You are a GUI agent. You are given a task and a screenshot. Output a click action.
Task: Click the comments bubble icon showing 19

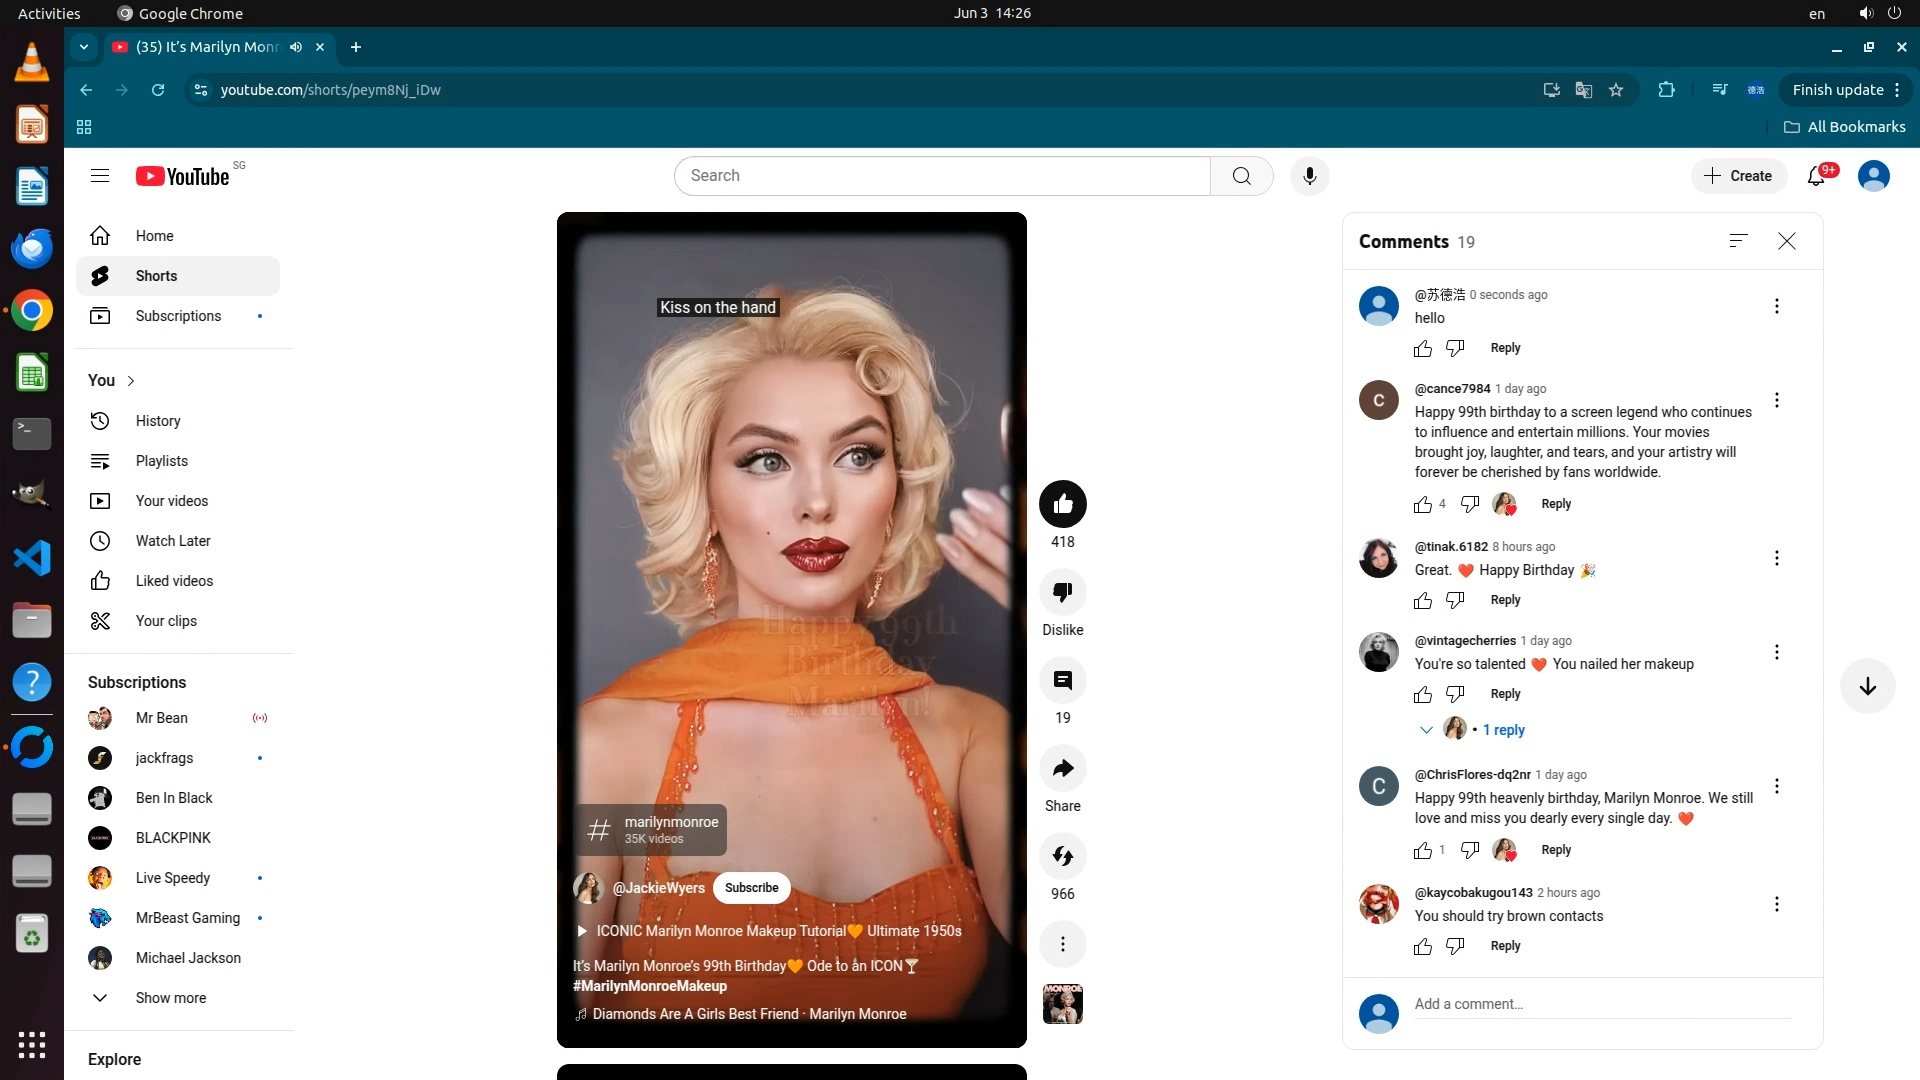(x=1062, y=681)
